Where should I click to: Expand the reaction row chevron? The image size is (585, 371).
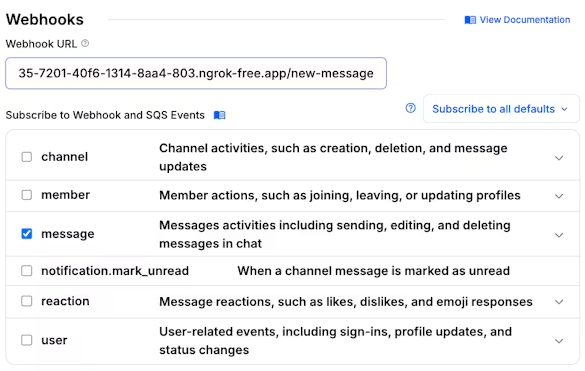coord(559,302)
